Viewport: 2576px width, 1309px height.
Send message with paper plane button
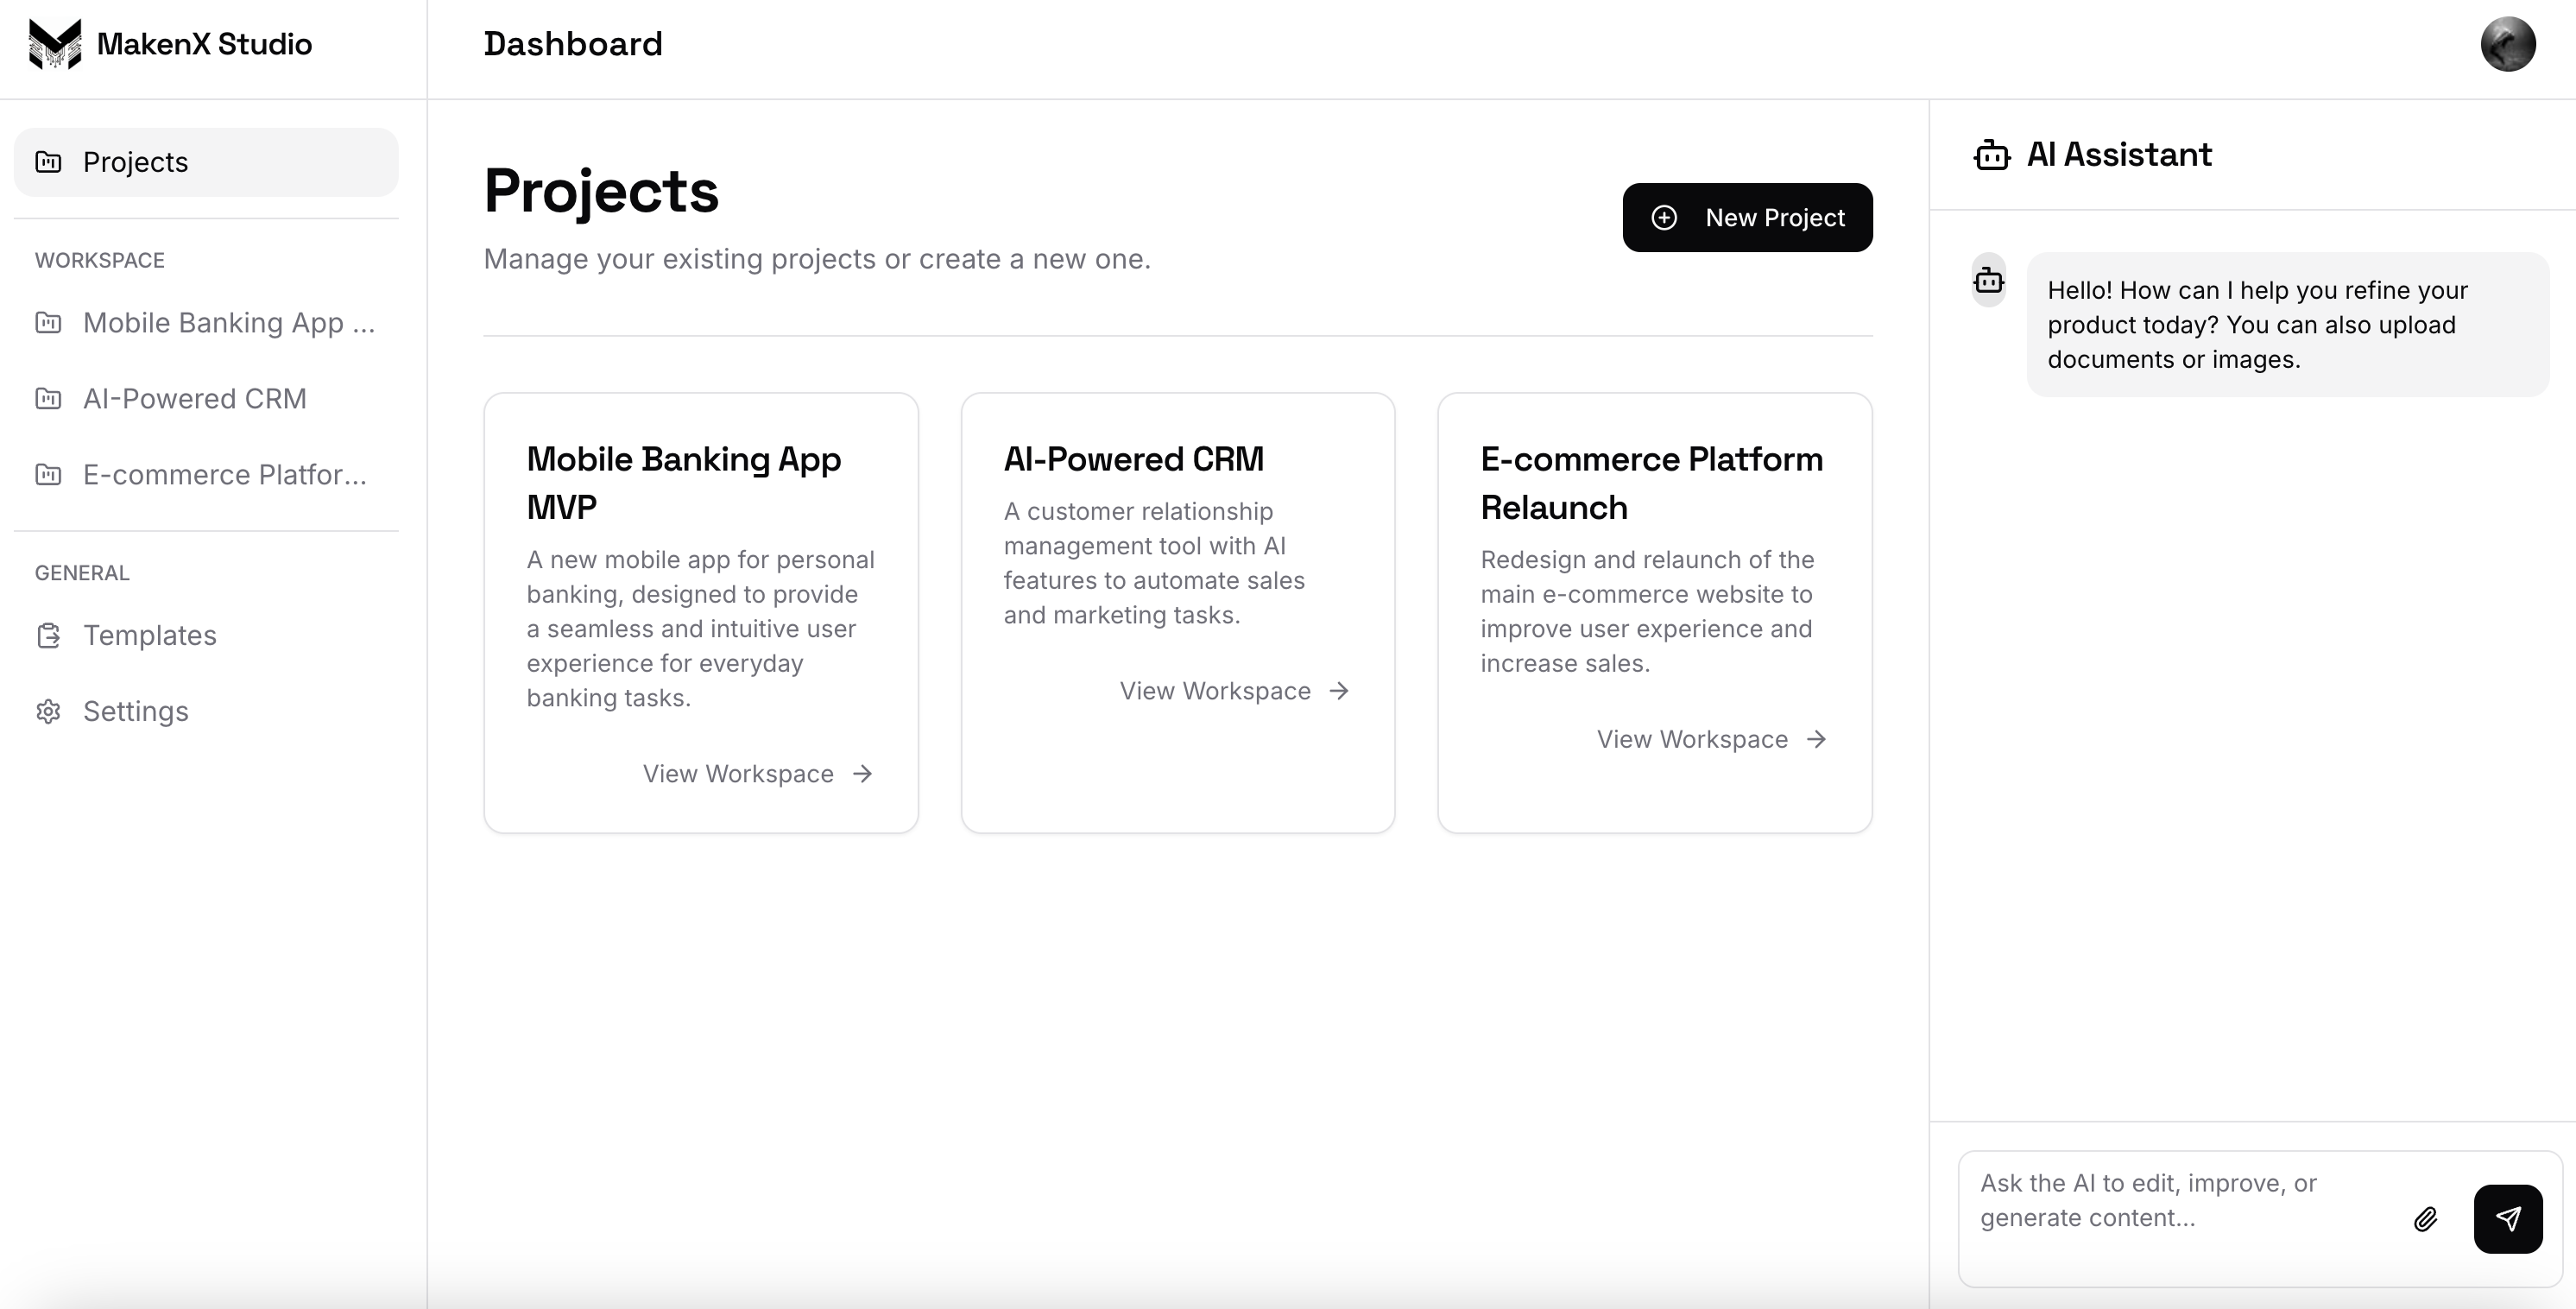(x=2507, y=1218)
